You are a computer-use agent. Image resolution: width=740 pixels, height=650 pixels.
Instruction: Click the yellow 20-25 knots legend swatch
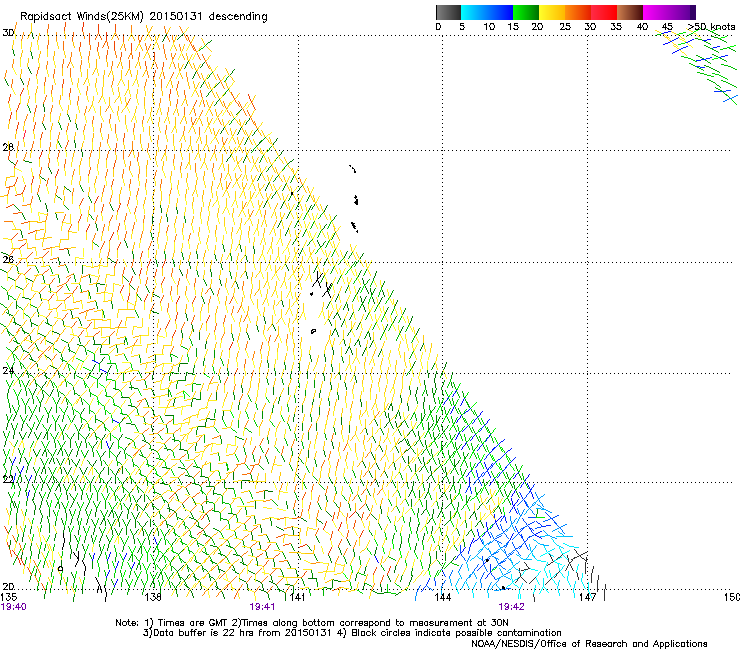(x=552, y=12)
